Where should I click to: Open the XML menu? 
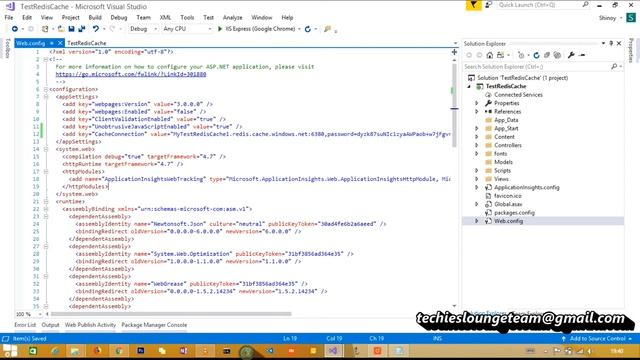165,18
